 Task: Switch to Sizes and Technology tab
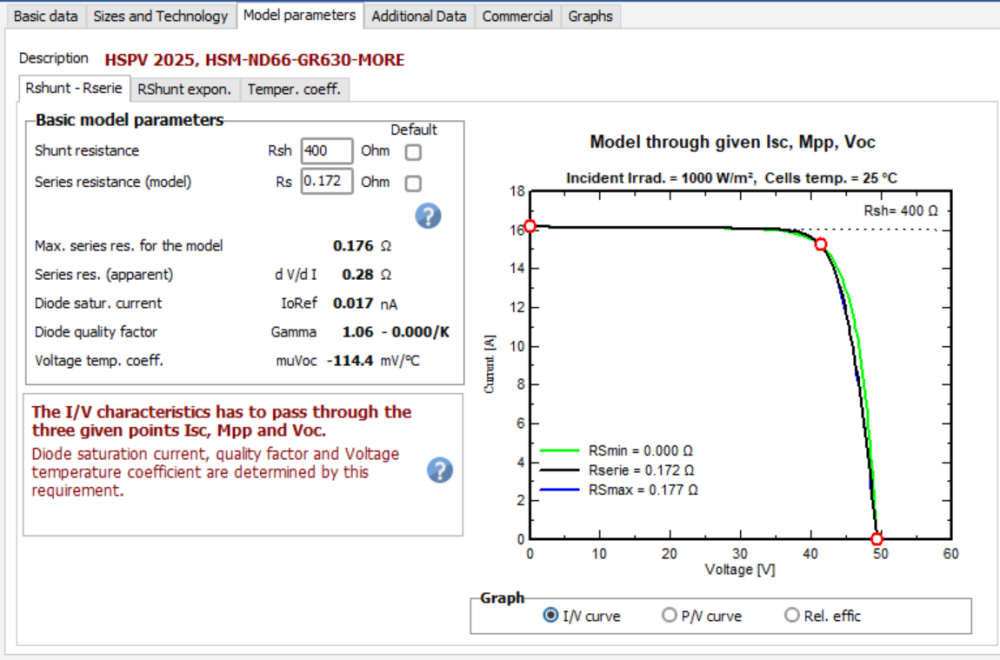tap(160, 16)
